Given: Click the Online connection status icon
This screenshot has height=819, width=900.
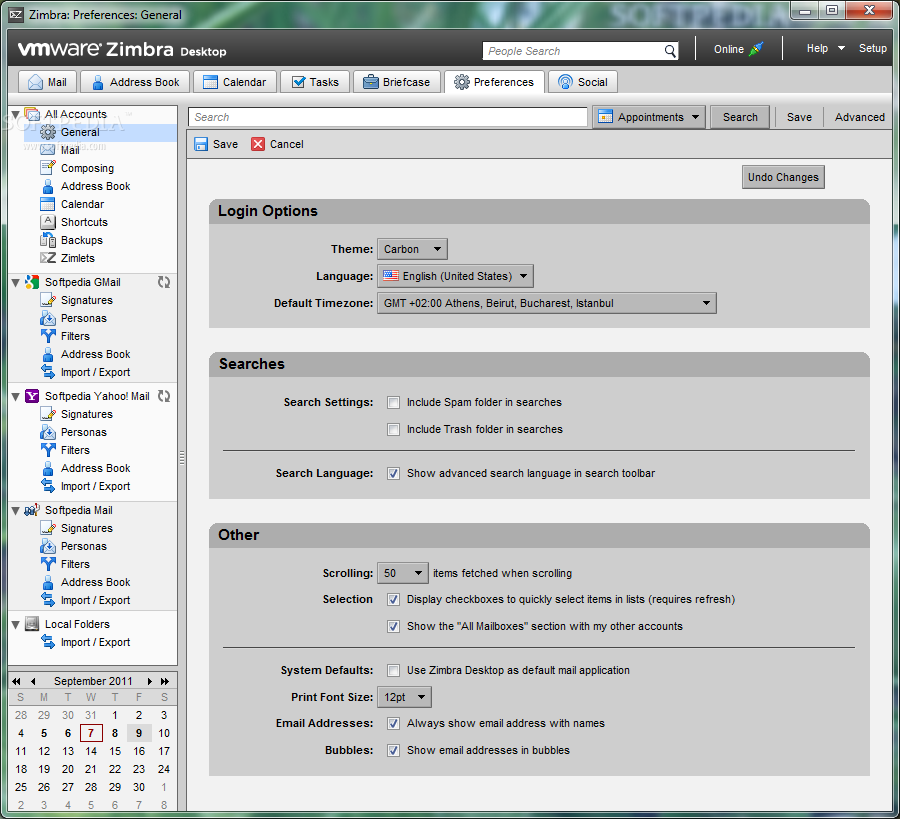Looking at the screenshot, I should click(x=757, y=49).
